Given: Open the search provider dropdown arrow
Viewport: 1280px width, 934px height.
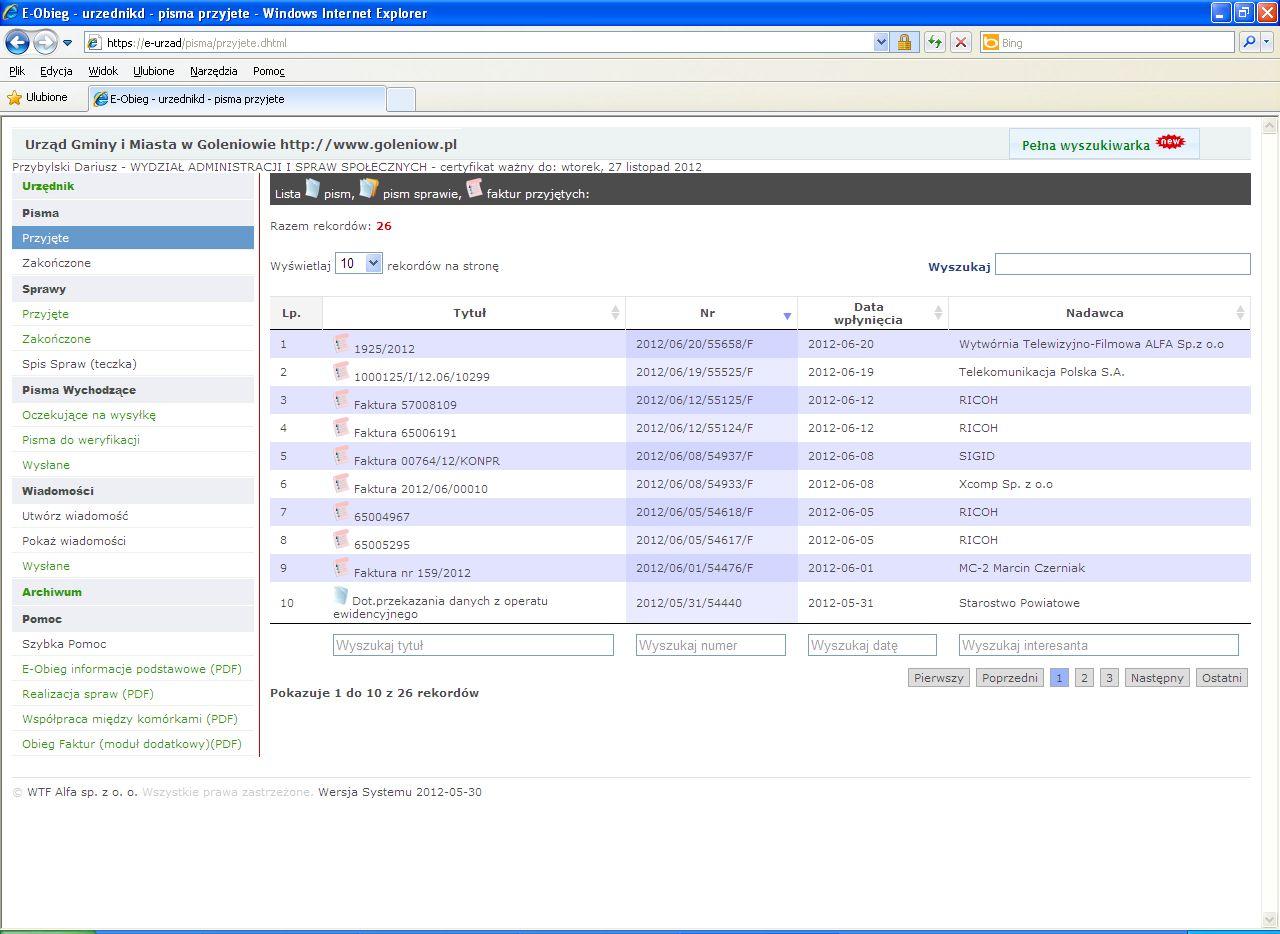Looking at the screenshot, I should [x=1267, y=42].
